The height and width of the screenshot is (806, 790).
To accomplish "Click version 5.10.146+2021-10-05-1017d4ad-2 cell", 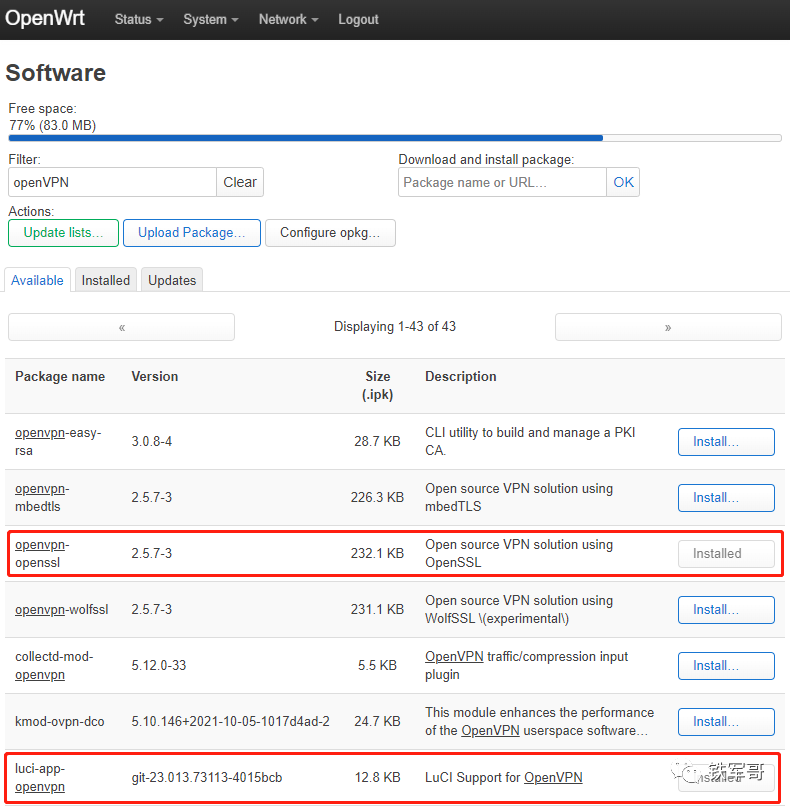I will click(x=230, y=722).
